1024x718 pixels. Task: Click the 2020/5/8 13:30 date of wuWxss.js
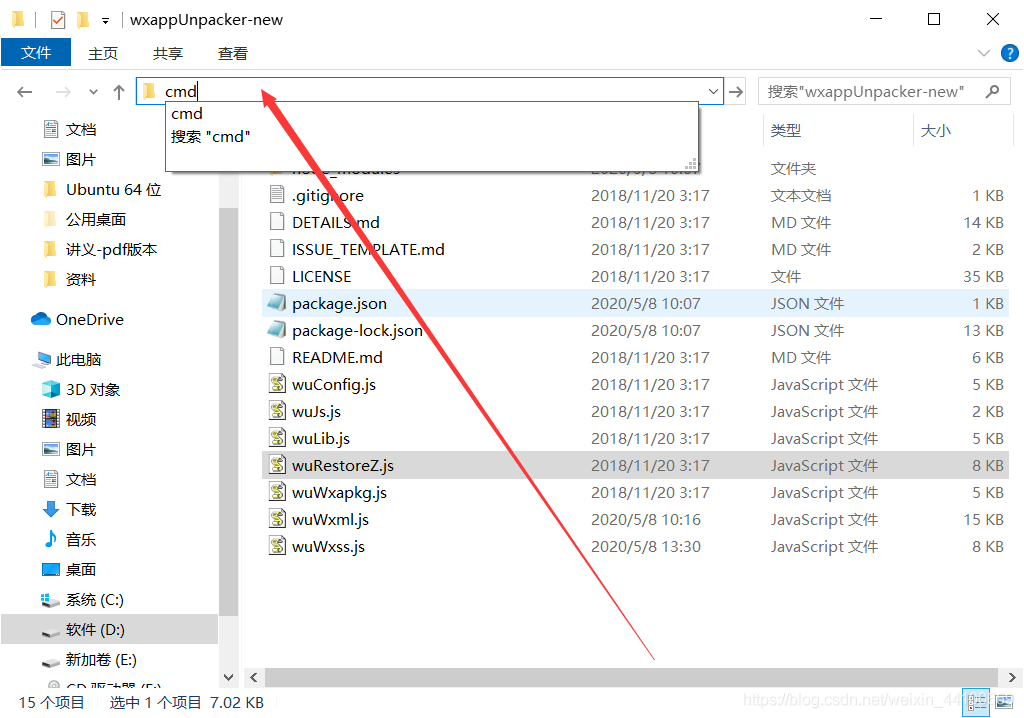[646, 546]
